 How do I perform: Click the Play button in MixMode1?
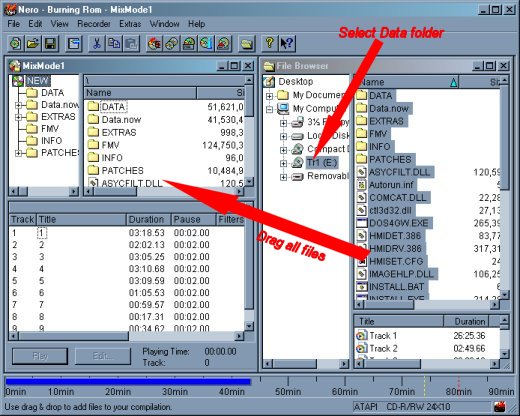tap(40, 356)
